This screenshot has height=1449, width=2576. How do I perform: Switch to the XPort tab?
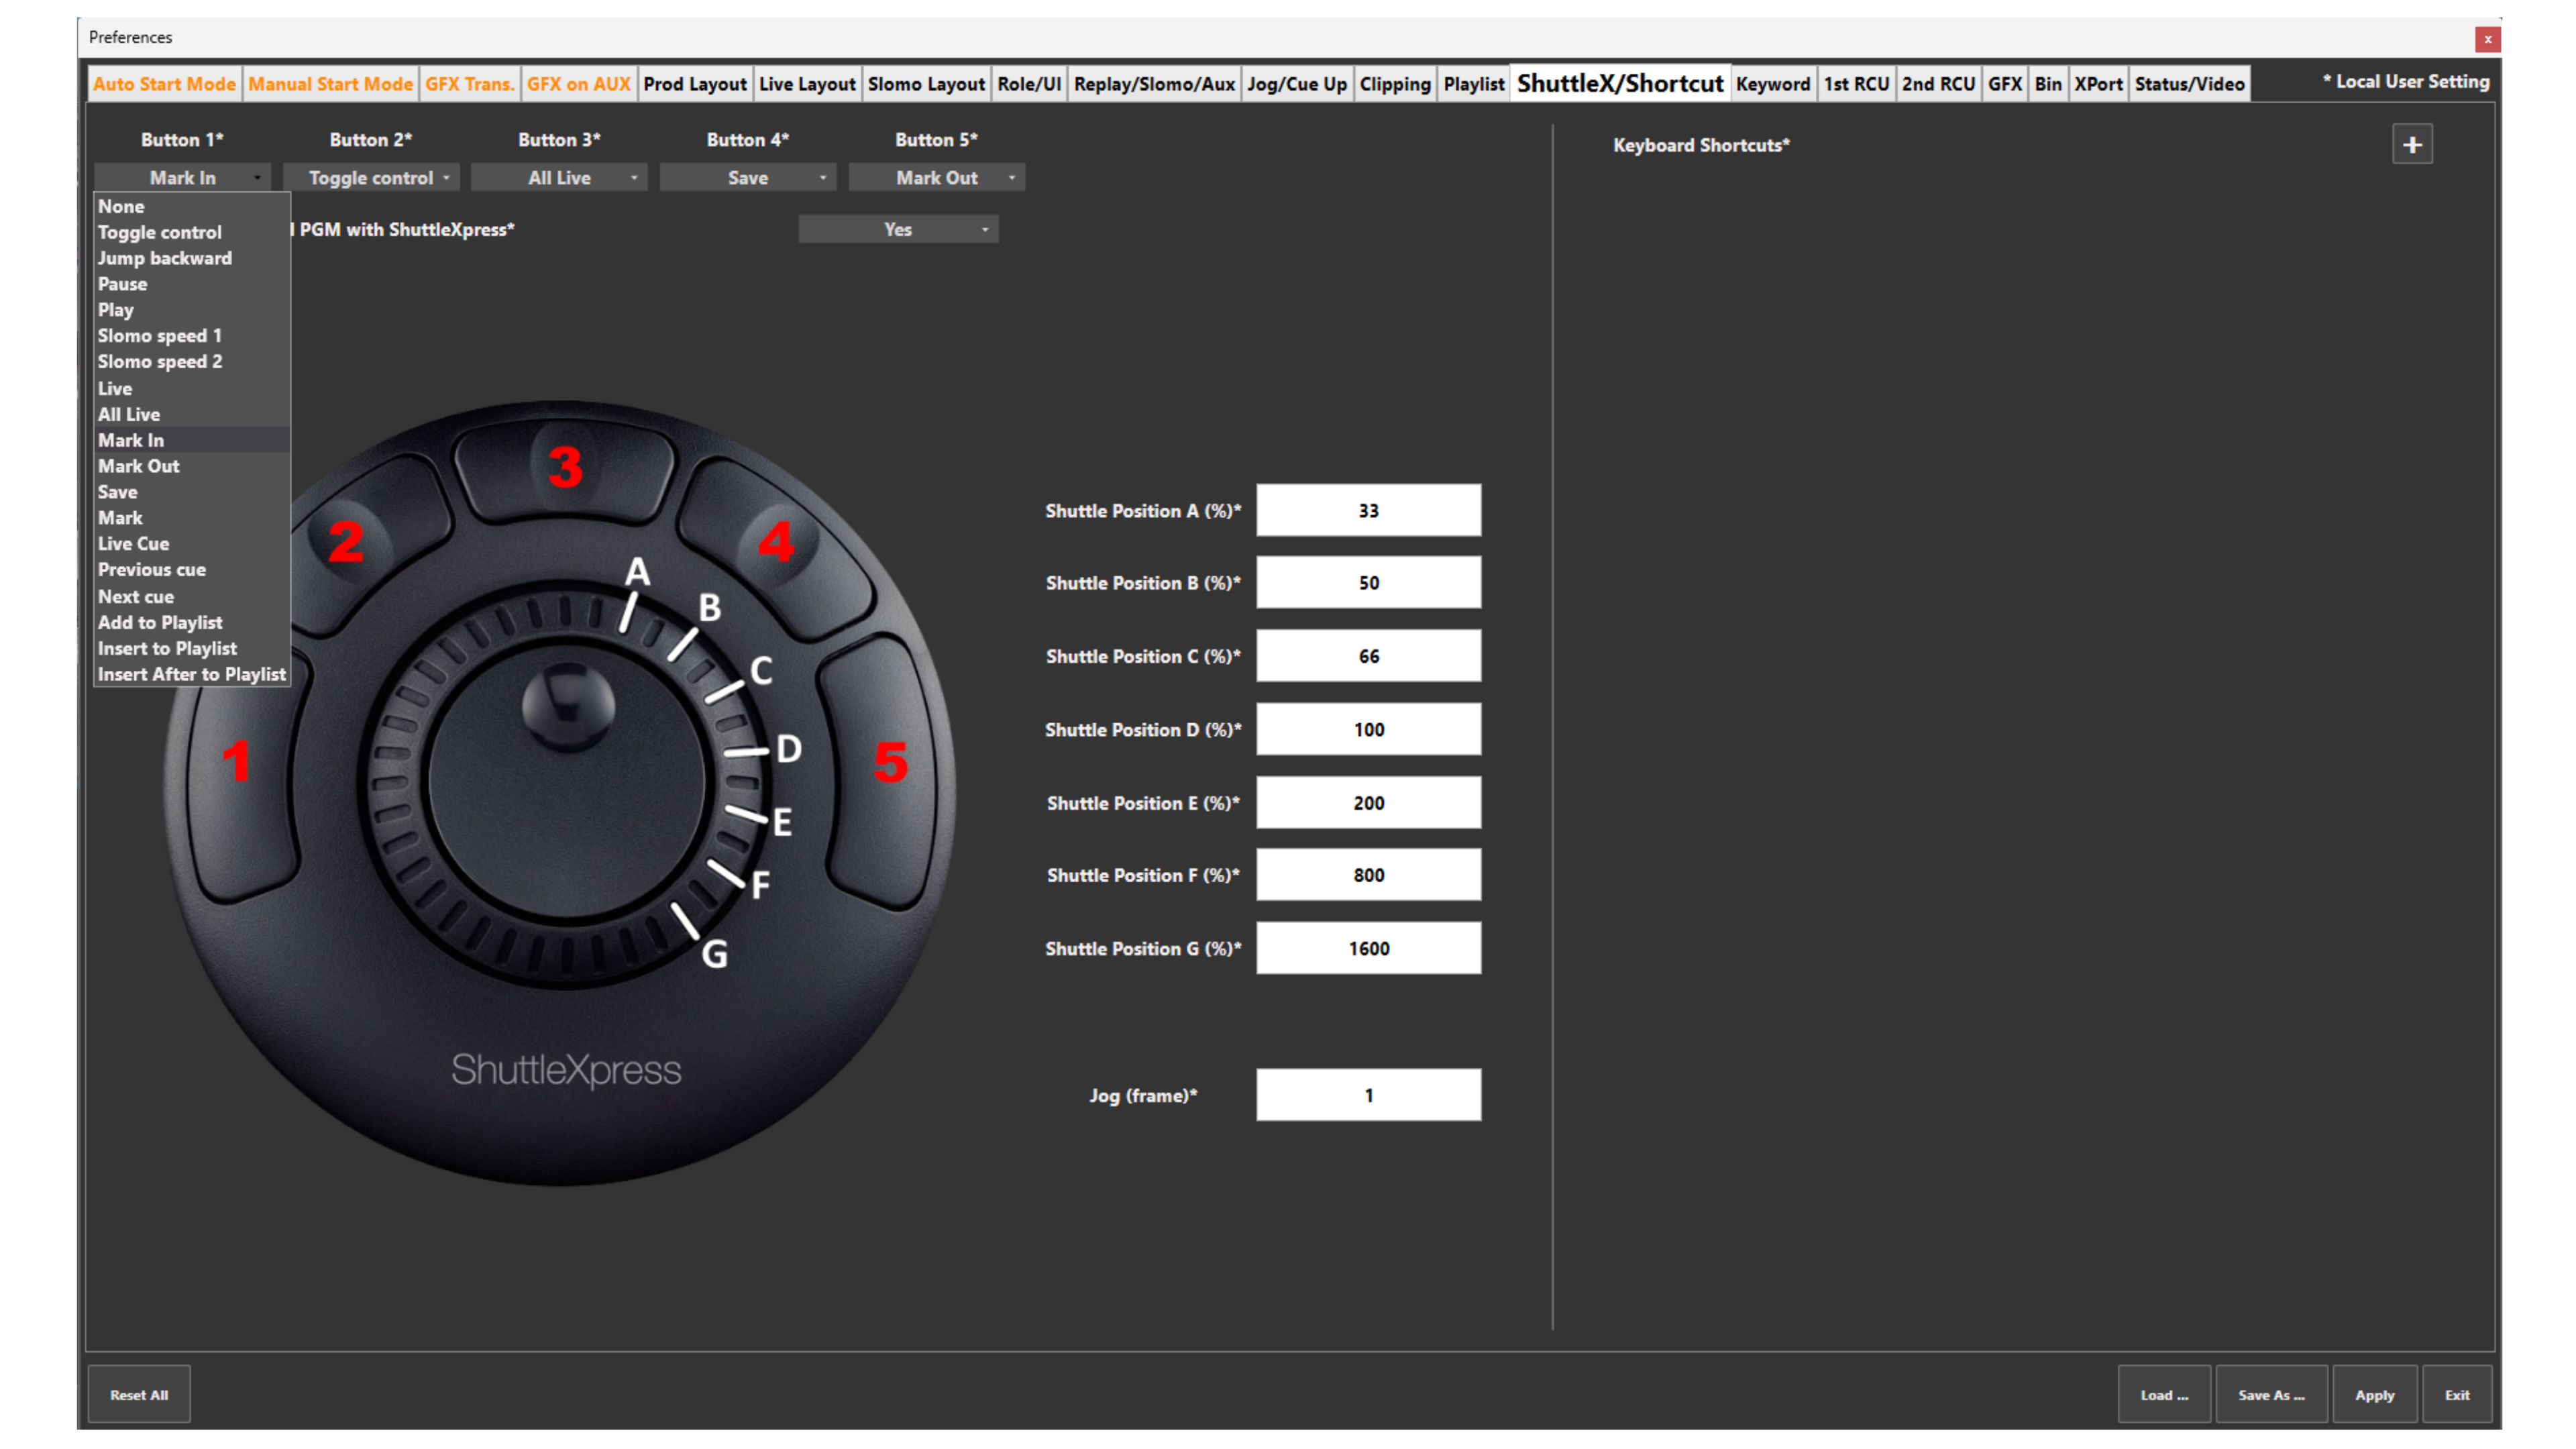click(x=2098, y=84)
